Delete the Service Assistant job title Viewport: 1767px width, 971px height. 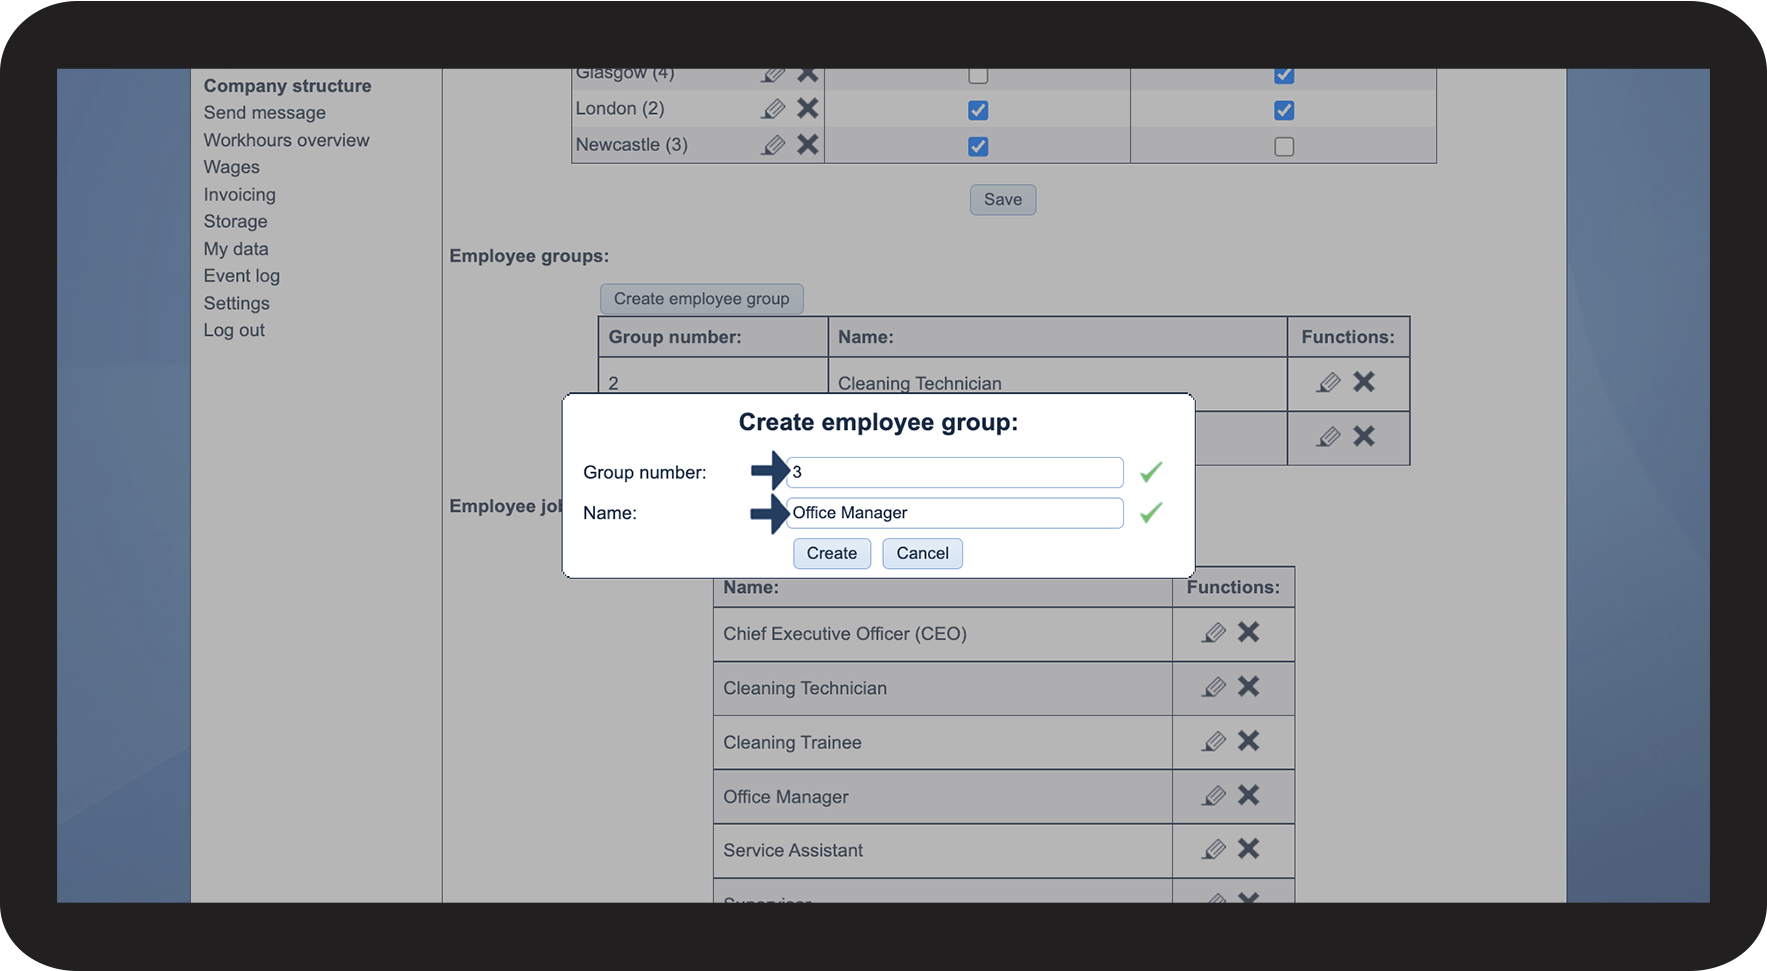(x=1248, y=849)
